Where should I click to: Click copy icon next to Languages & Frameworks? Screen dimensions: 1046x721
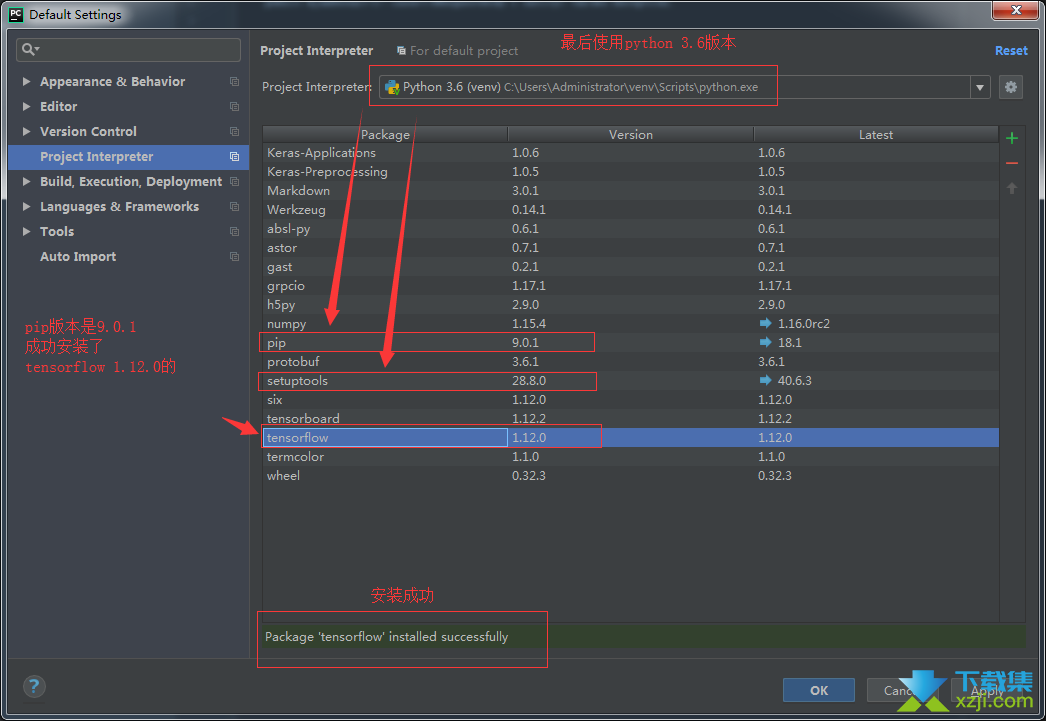point(234,207)
